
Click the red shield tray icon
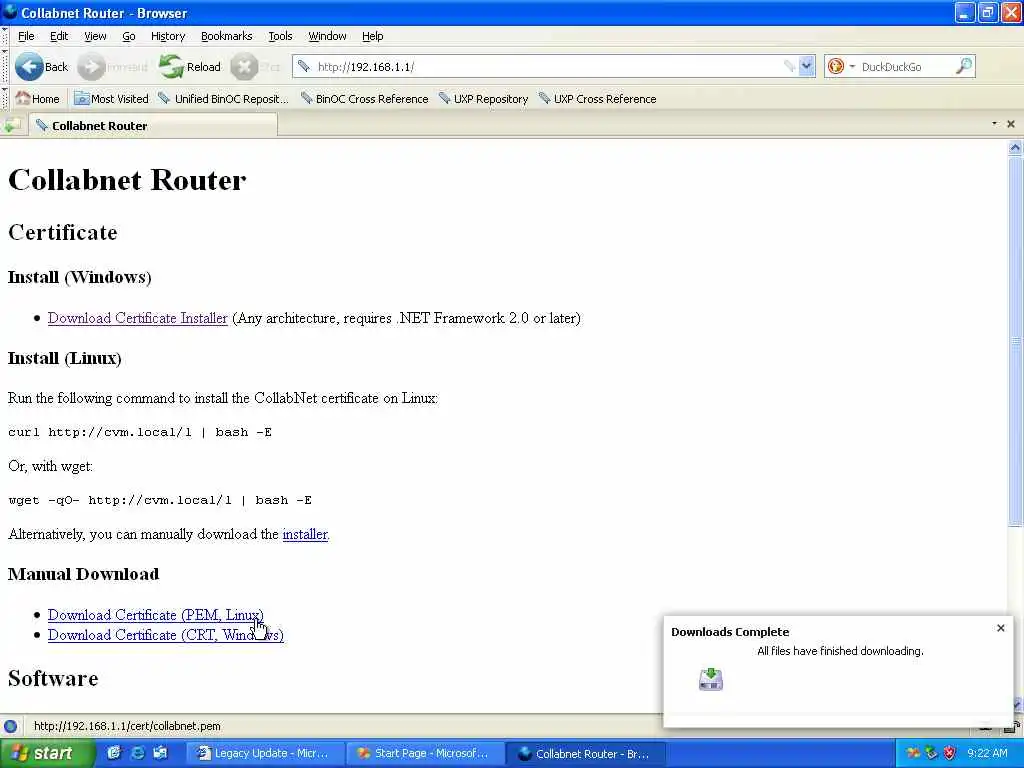pos(950,753)
